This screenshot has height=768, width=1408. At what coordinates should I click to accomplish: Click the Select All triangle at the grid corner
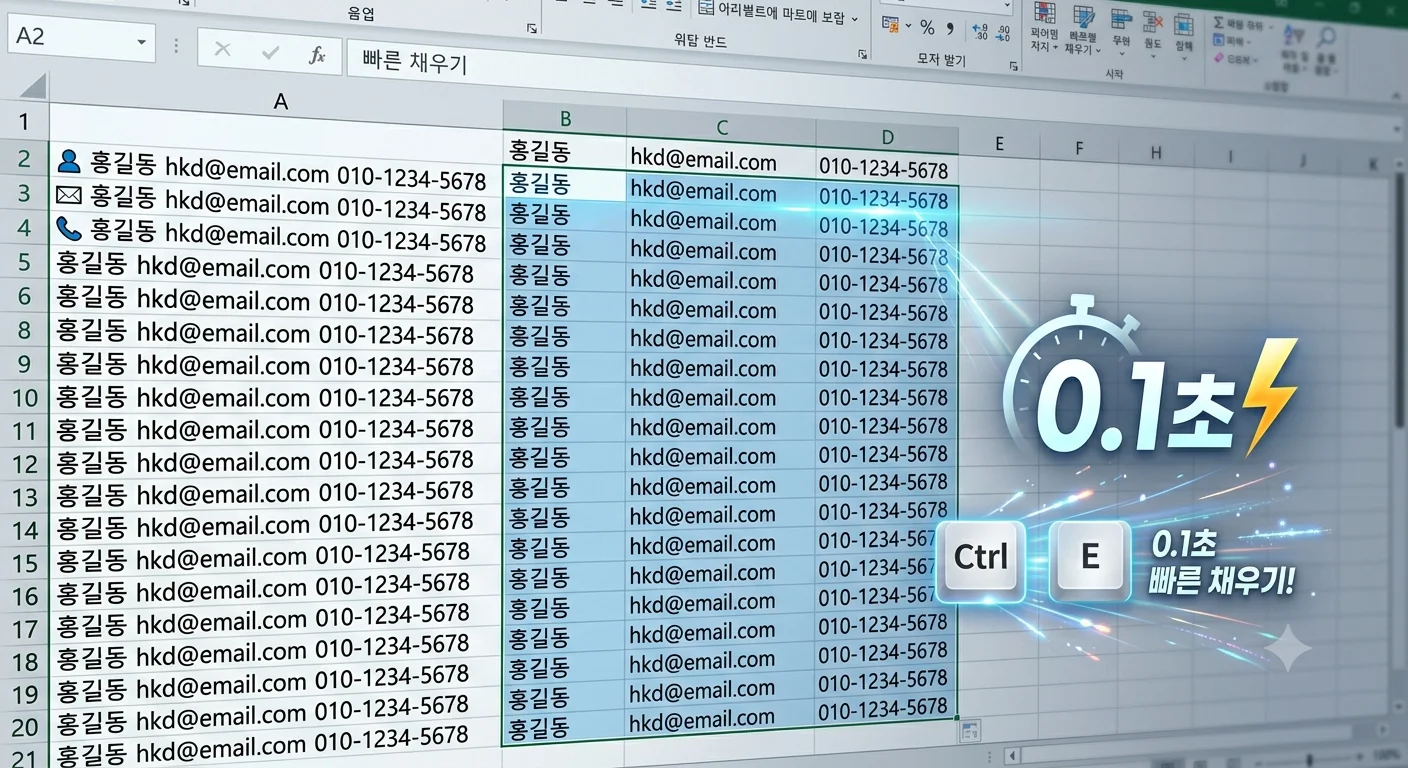coord(31,87)
